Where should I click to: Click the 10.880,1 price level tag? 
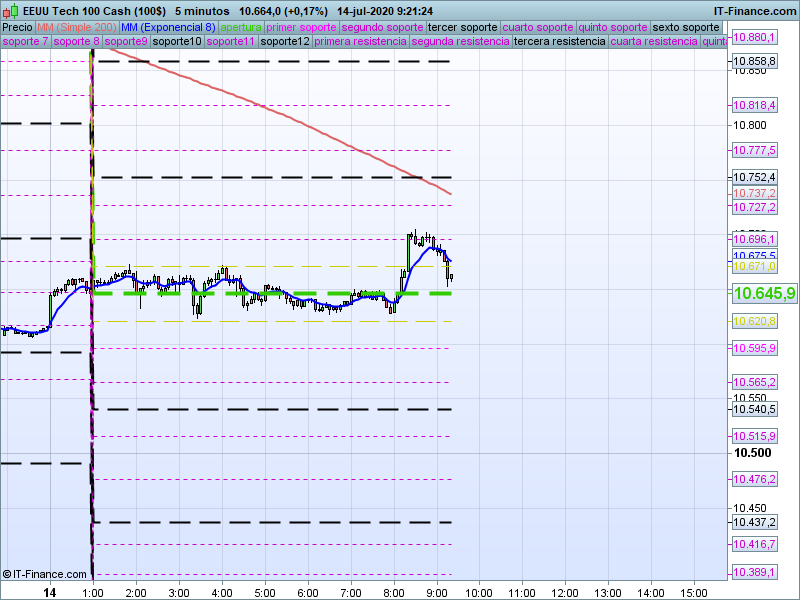(x=755, y=37)
